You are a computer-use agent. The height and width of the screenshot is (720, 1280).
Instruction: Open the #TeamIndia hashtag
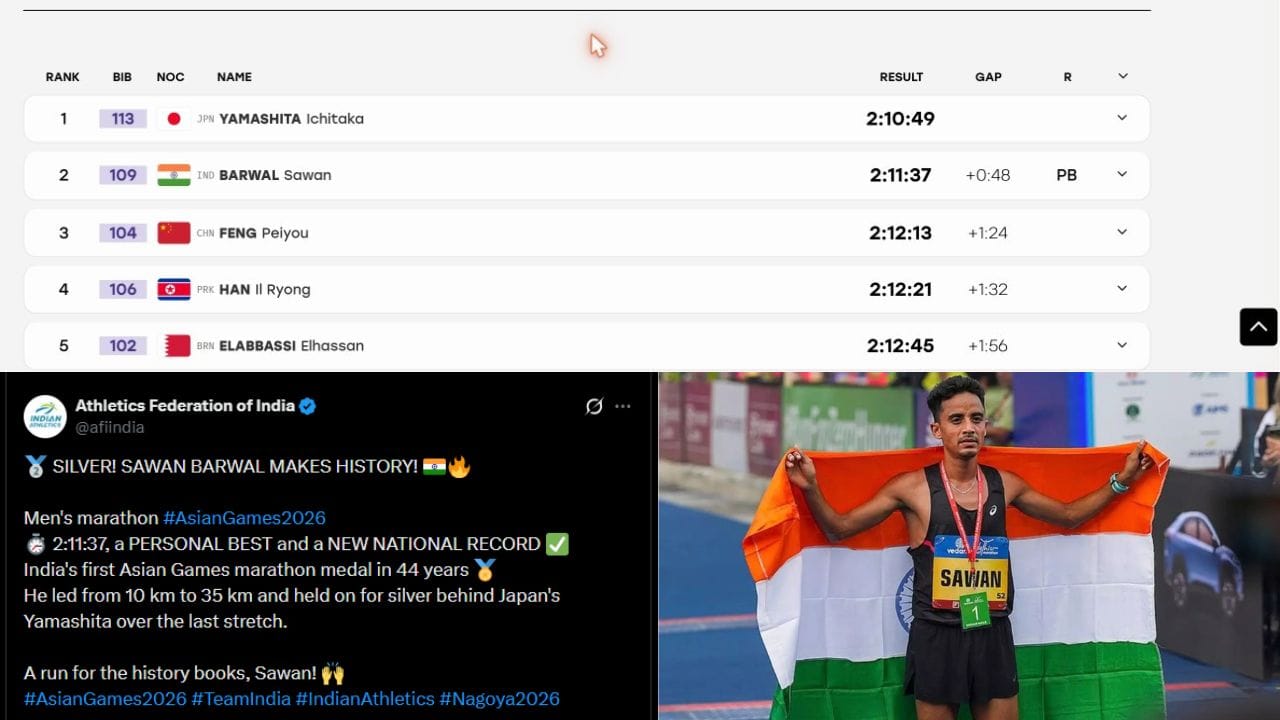pyautogui.click(x=241, y=699)
